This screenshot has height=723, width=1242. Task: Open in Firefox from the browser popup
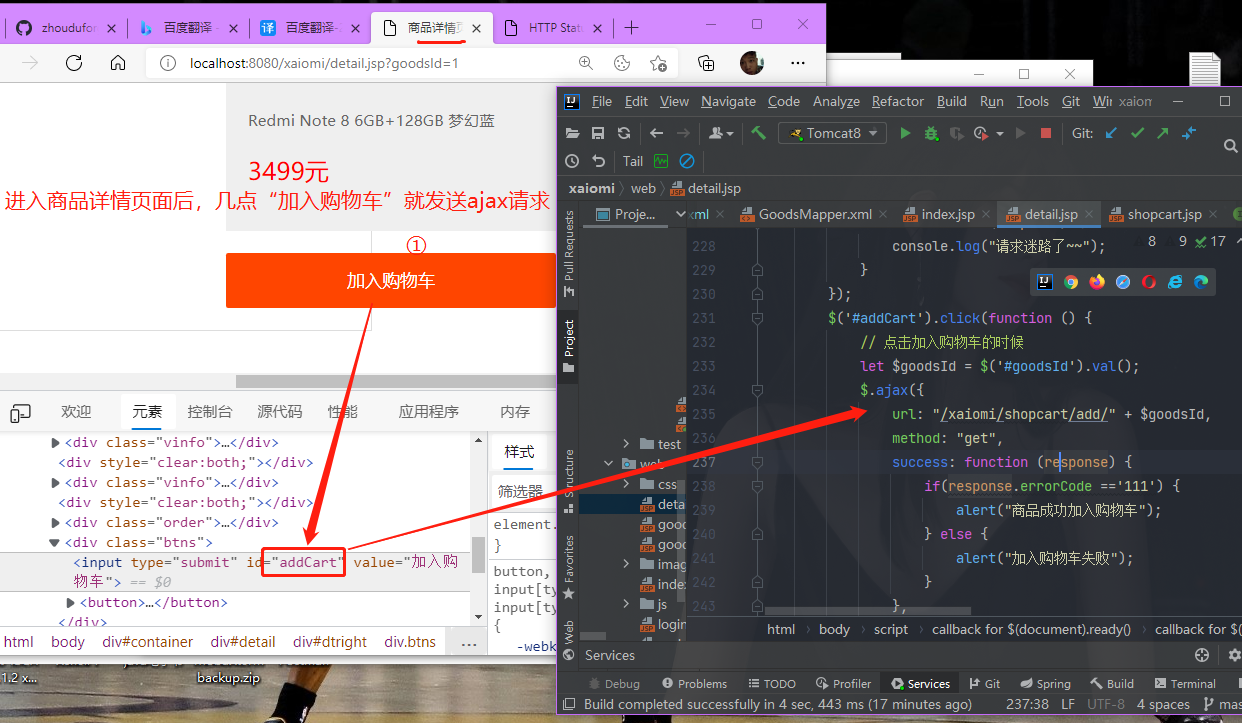click(1097, 282)
